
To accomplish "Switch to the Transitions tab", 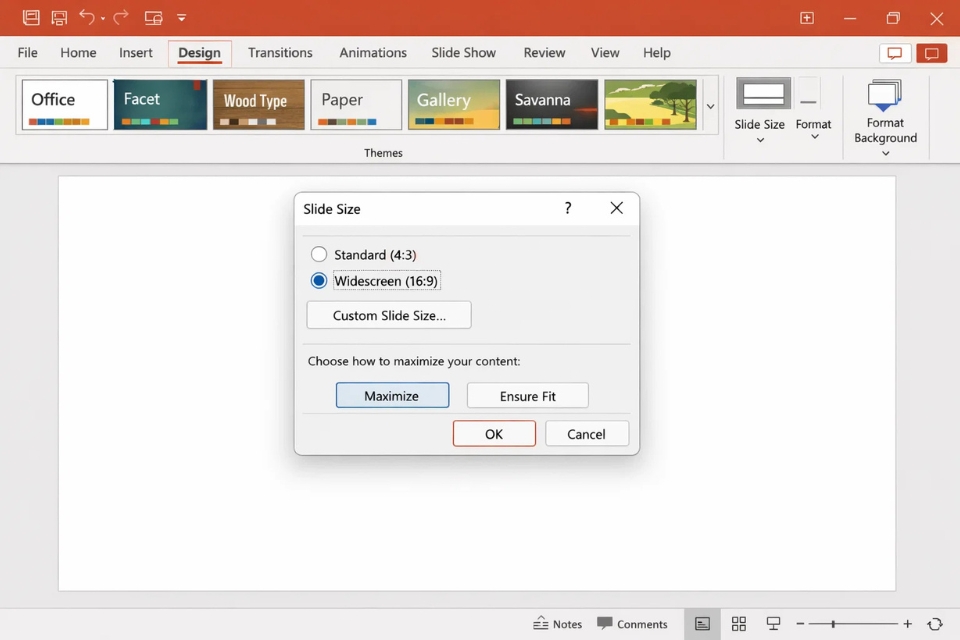I will point(280,53).
